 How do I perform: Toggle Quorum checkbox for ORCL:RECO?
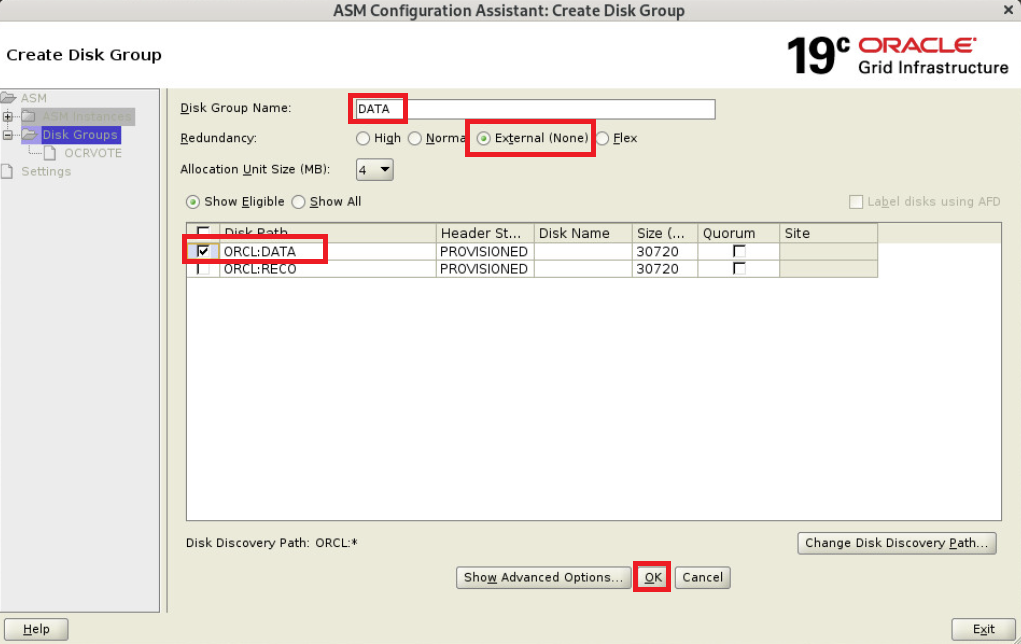pyautogui.click(x=739, y=269)
